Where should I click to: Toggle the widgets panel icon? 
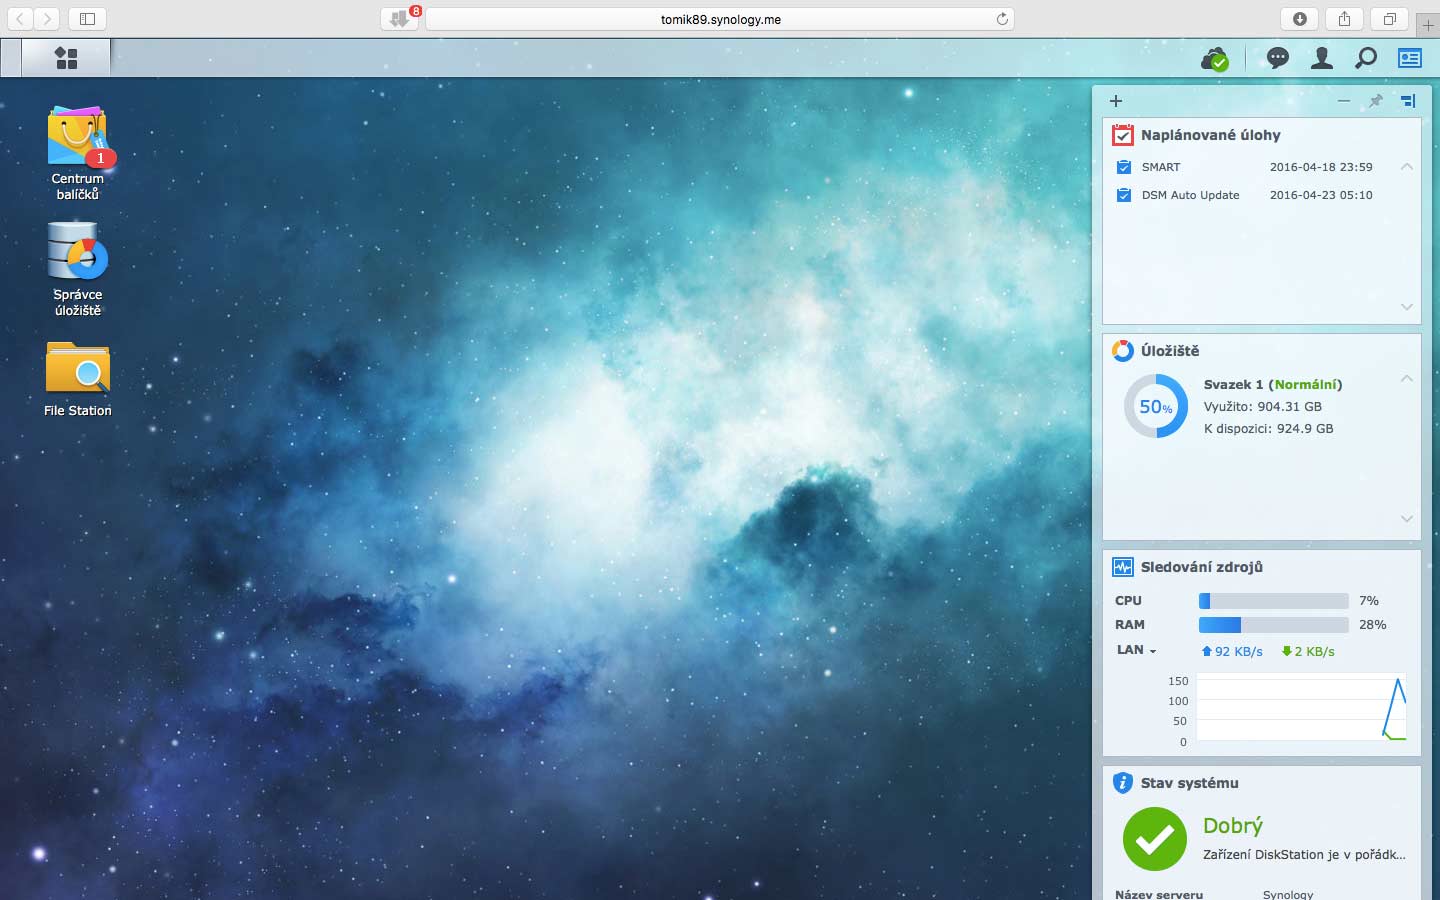1409,59
